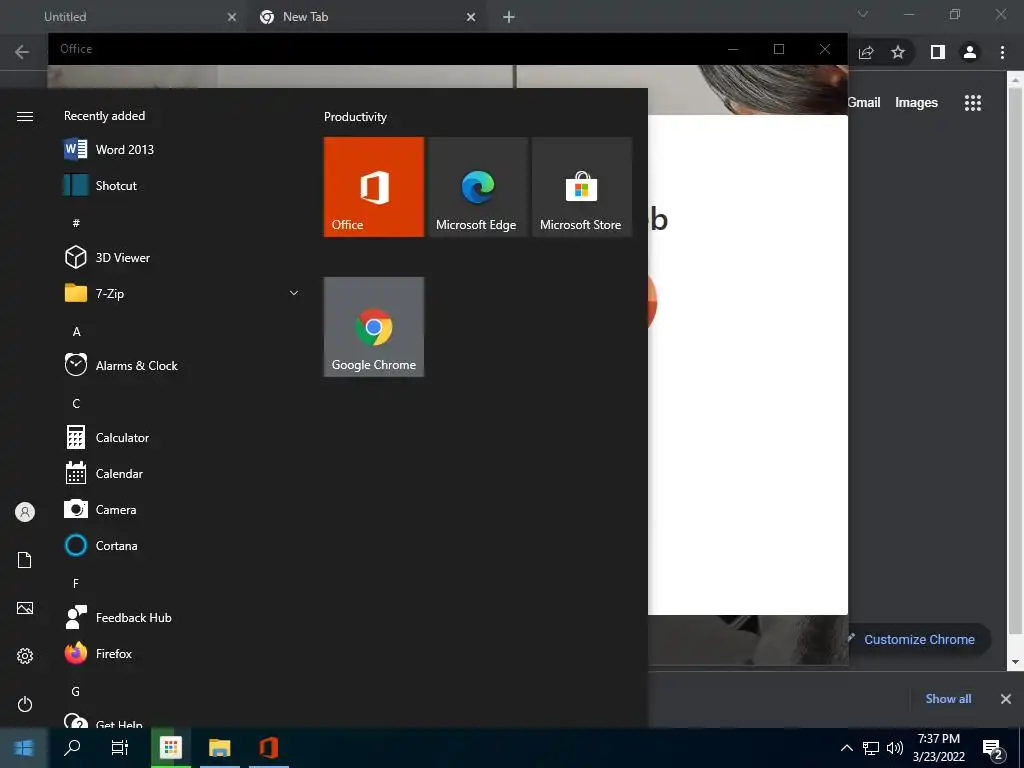This screenshot has width=1024, height=768.
Task: Open Word 2013 from Recently added
Action: [x=180, y=150]
